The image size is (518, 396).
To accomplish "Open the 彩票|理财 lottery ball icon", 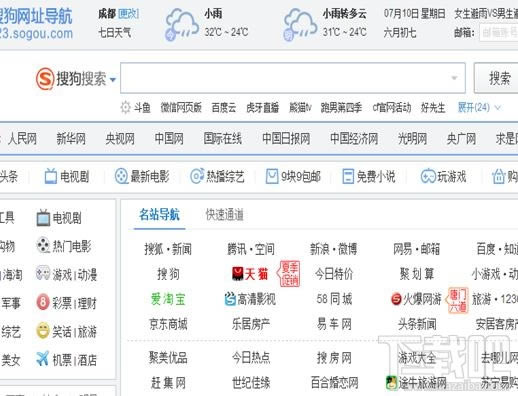I will click(43, 302).
